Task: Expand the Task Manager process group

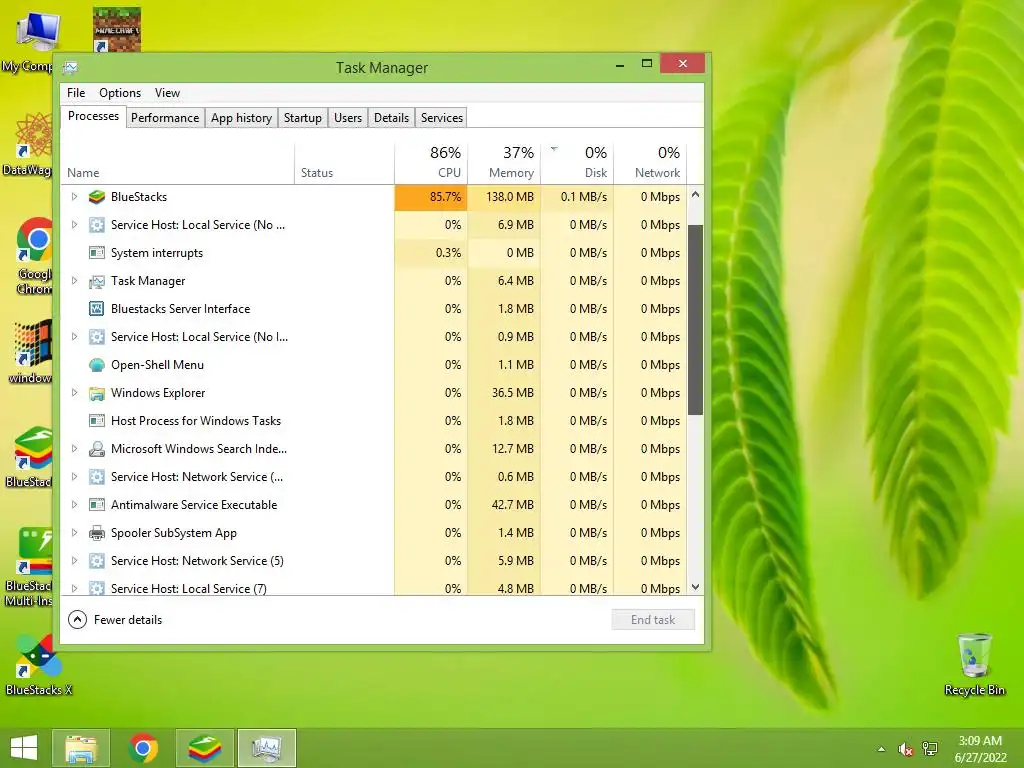Action: (74, 281)
